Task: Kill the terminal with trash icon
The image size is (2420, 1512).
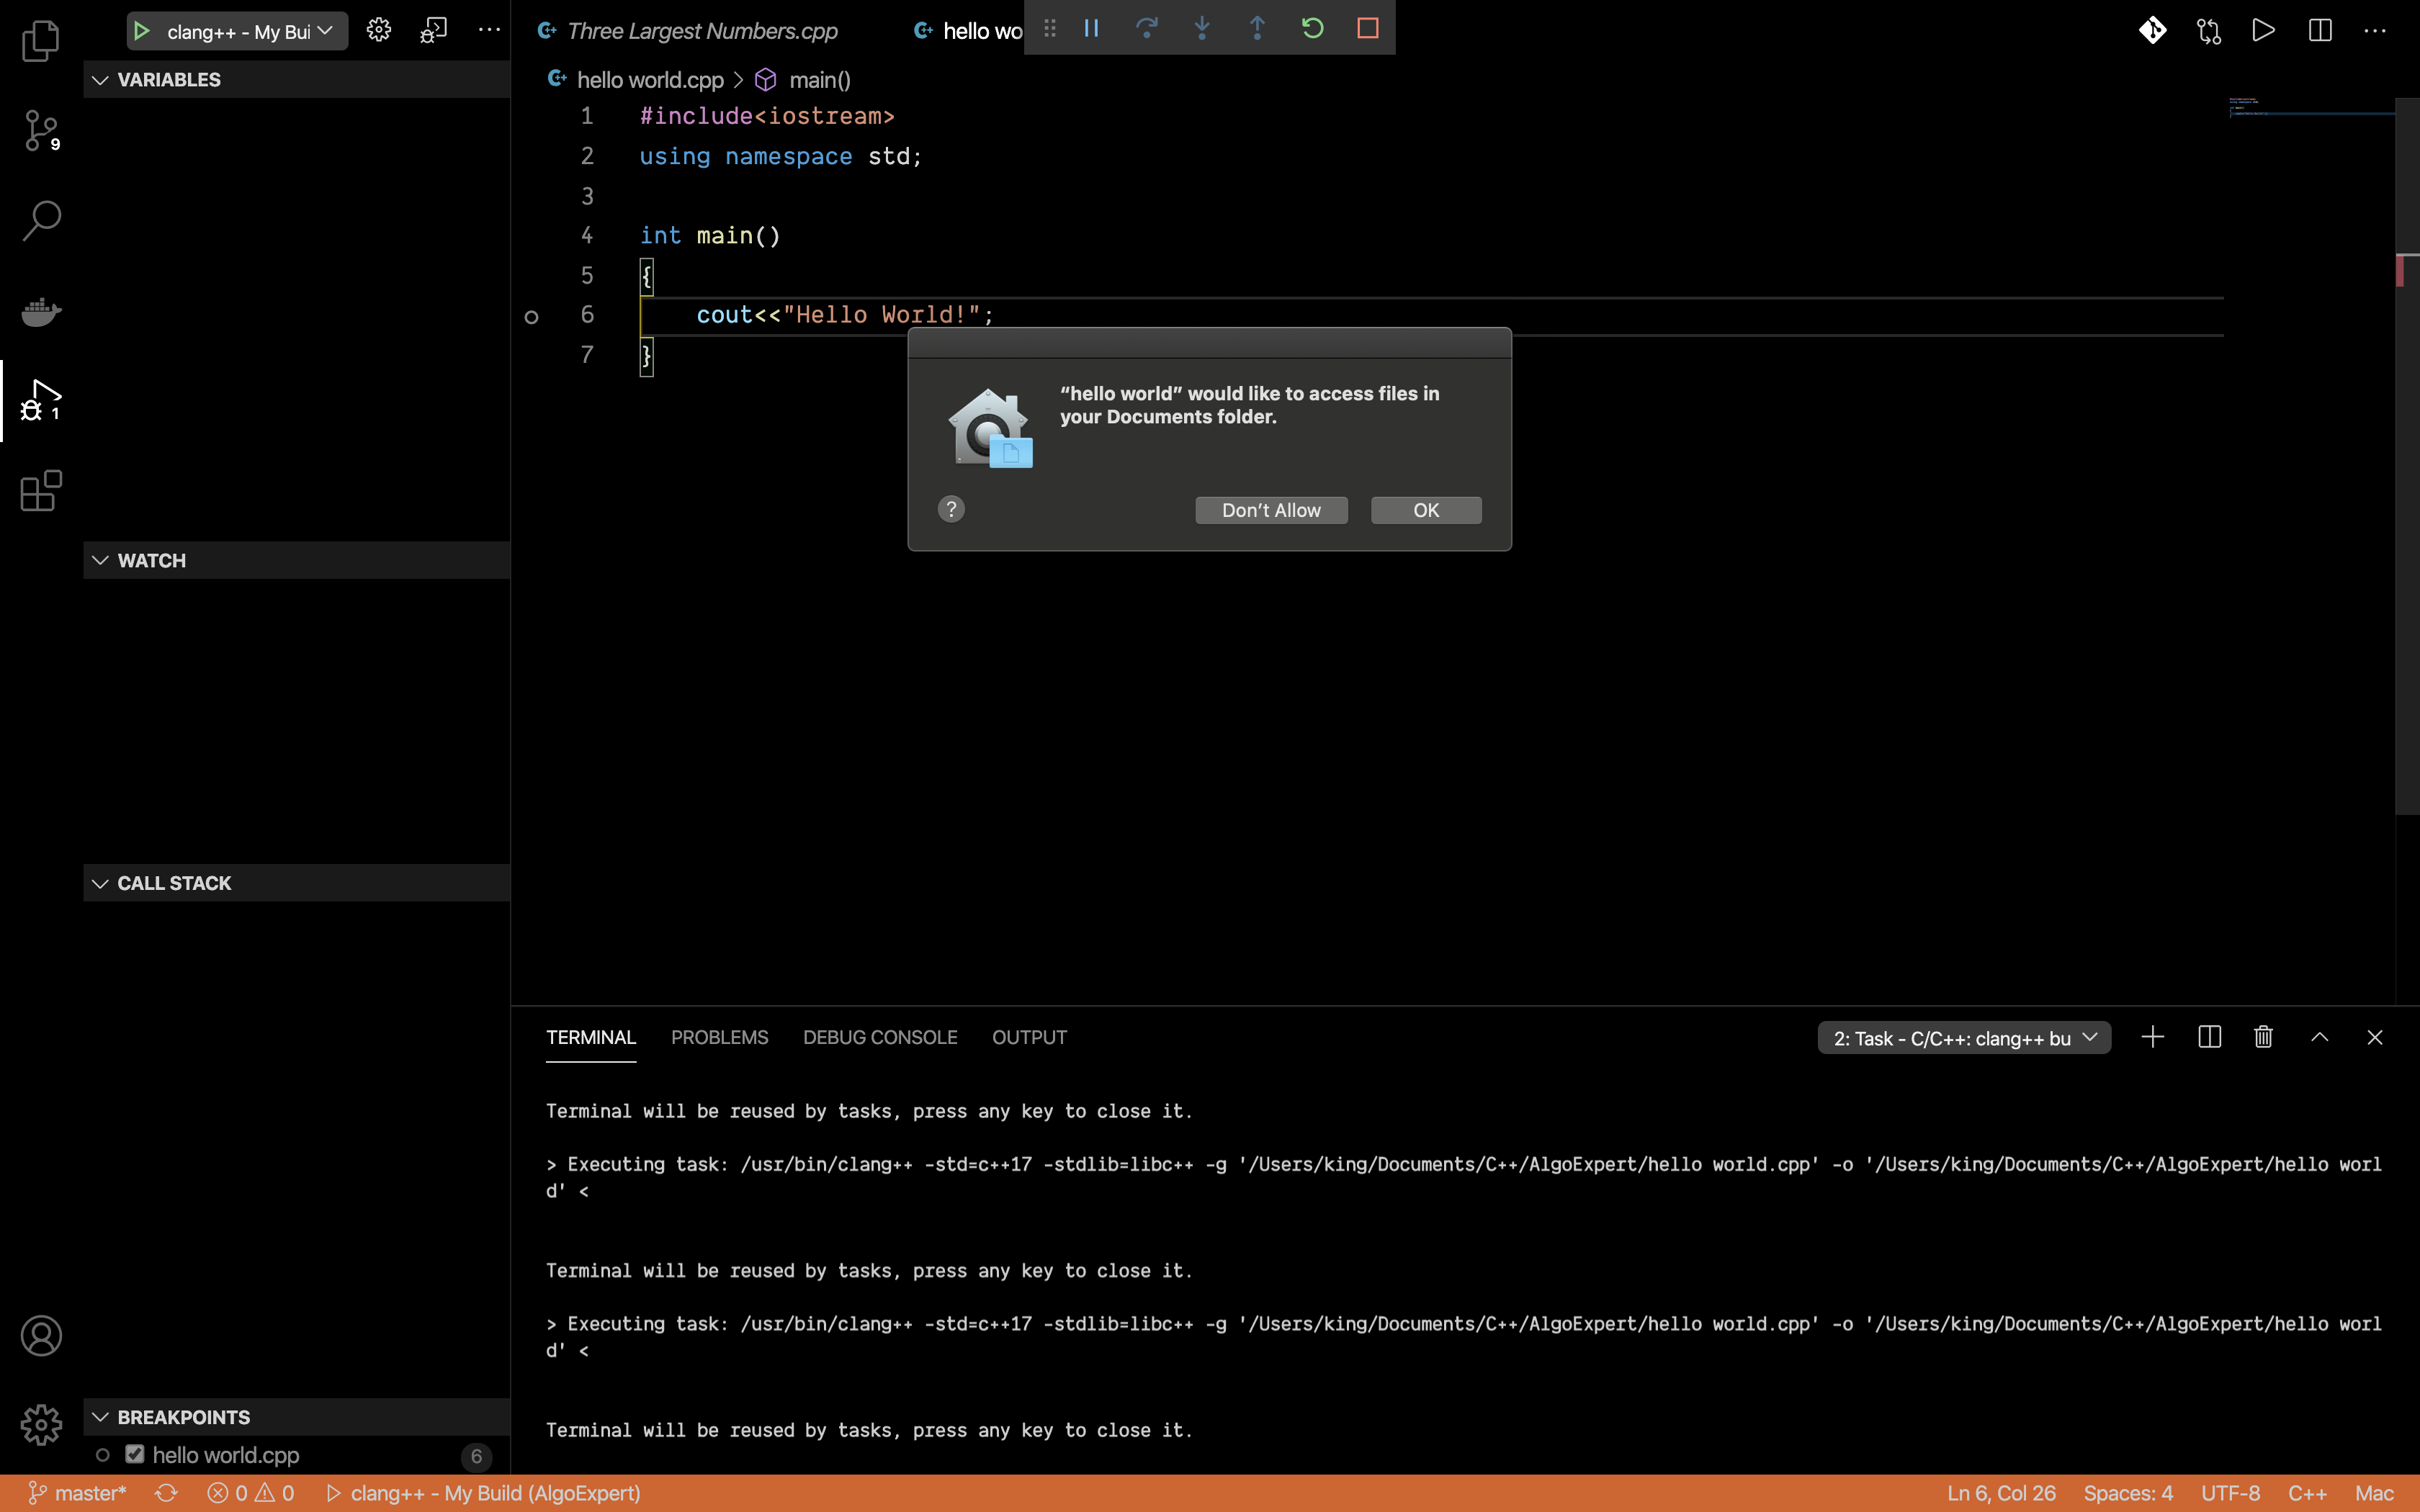Action: (2264, 1037)
